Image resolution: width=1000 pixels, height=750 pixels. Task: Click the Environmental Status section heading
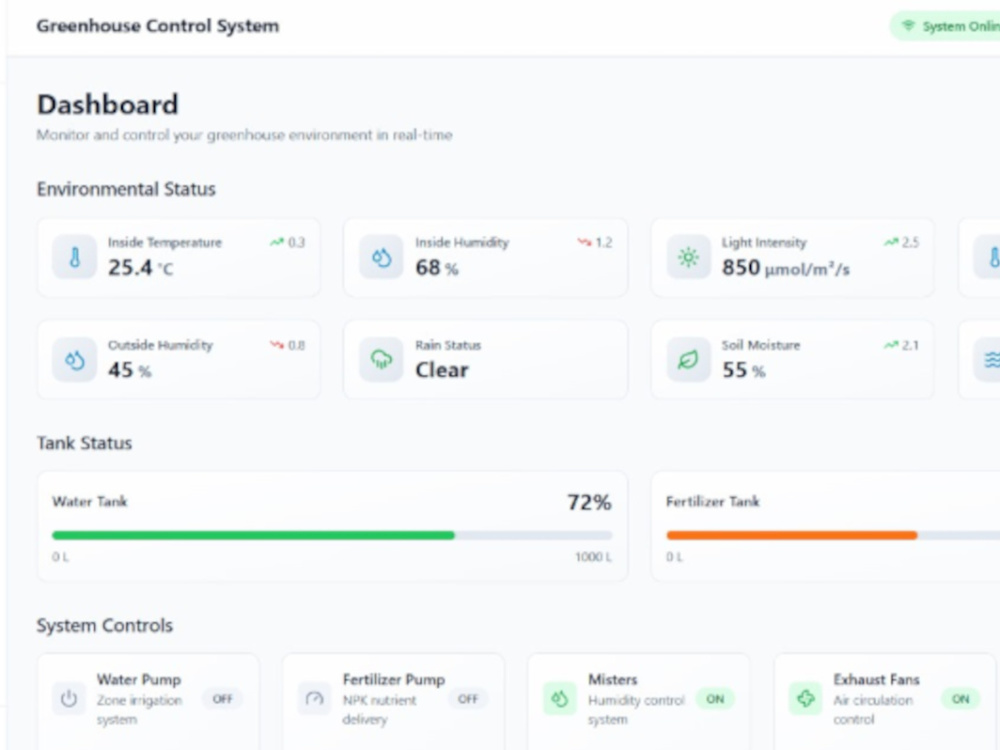pyautogui.click(x=126, y=189)
